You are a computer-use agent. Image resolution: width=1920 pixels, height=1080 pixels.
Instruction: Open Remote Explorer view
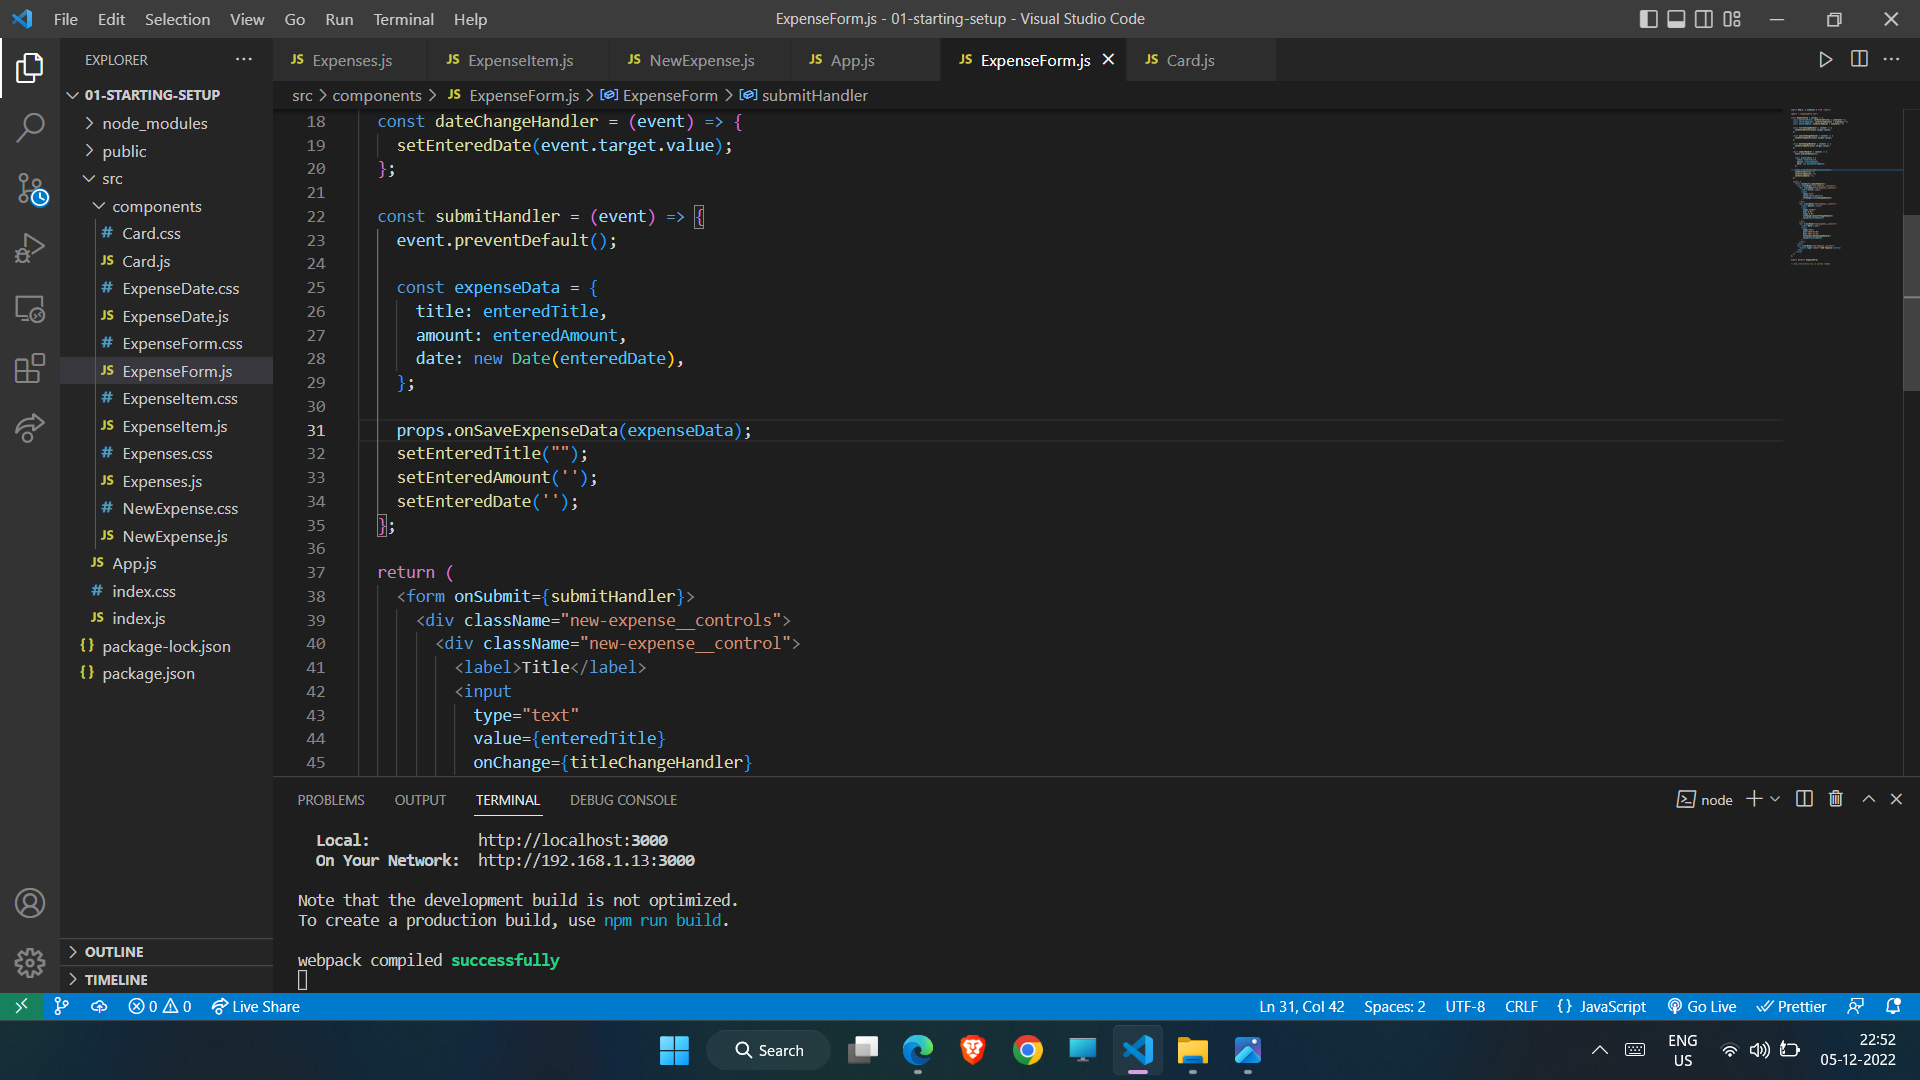tap(30, 309)
